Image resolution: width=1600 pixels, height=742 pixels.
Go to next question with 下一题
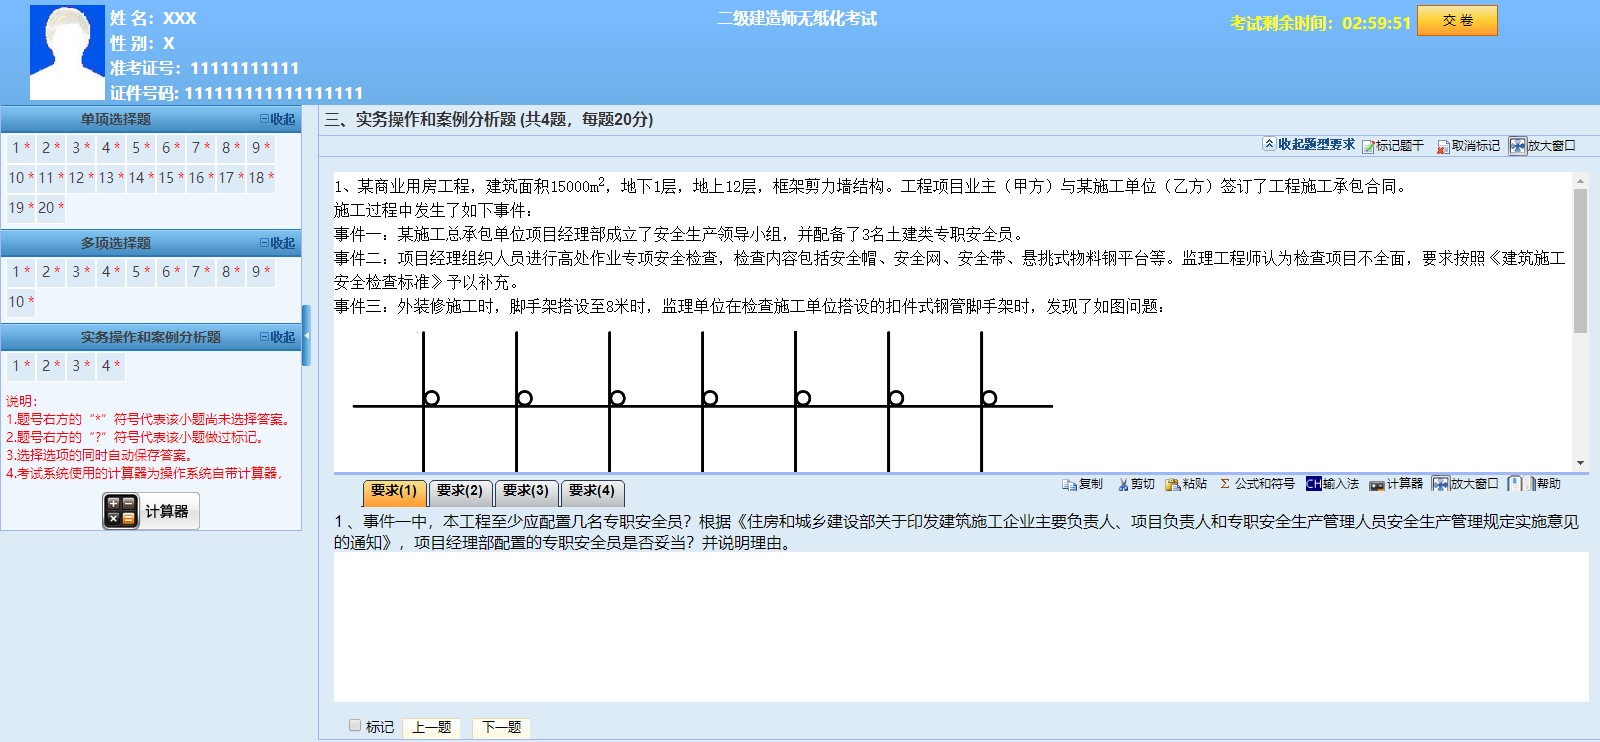[x=502, y=727]
